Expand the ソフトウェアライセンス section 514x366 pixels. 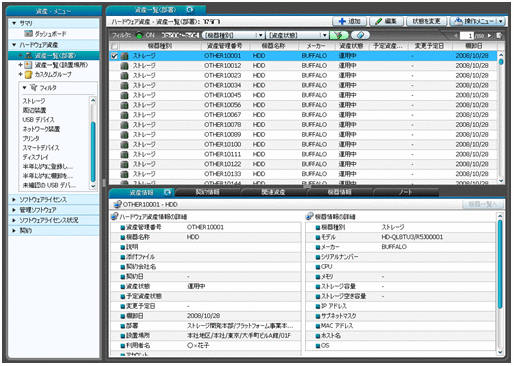14,200
